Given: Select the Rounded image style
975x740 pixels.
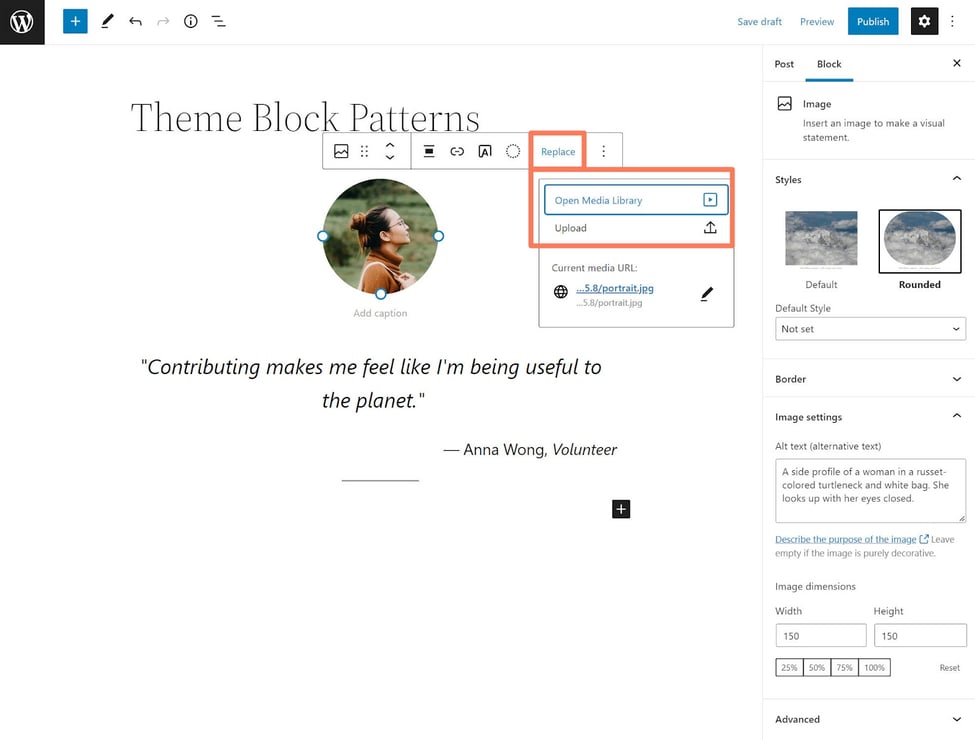Looking at the screenshot, I should [x=918, y=241].
